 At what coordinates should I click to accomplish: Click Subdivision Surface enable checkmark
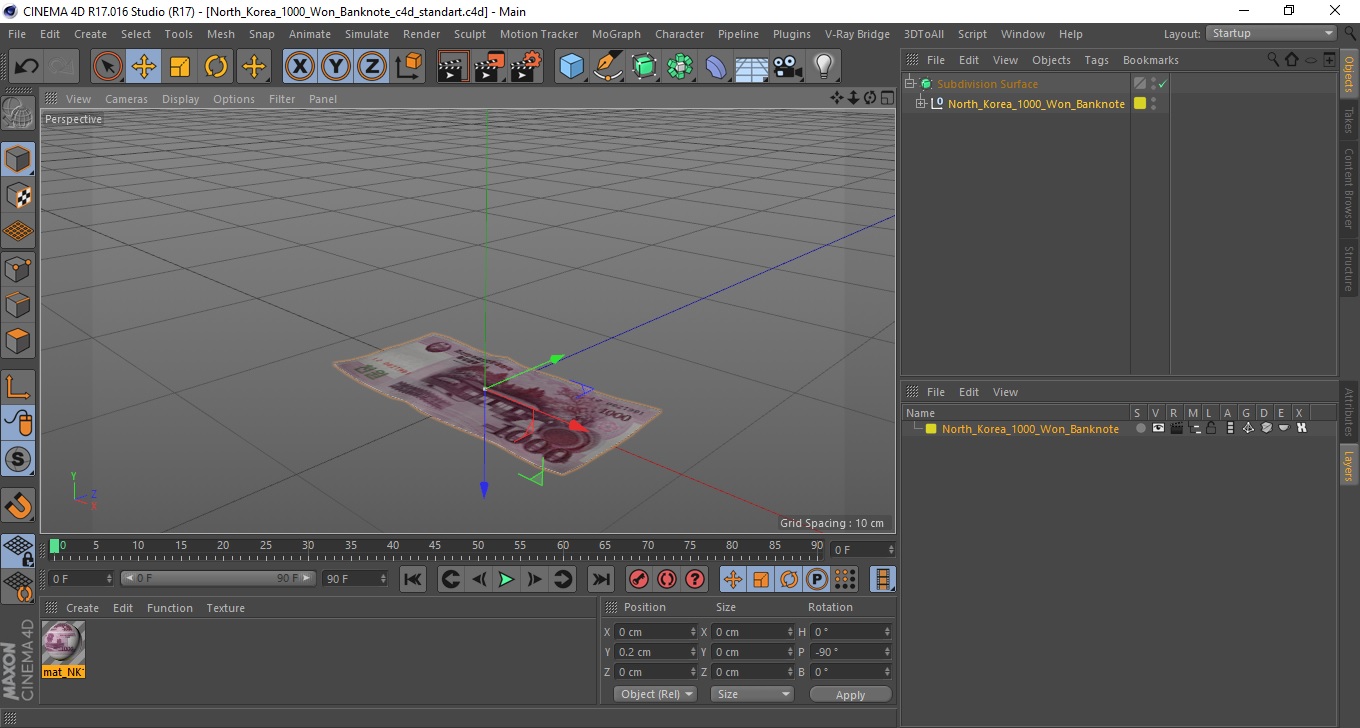[1162, 84]
